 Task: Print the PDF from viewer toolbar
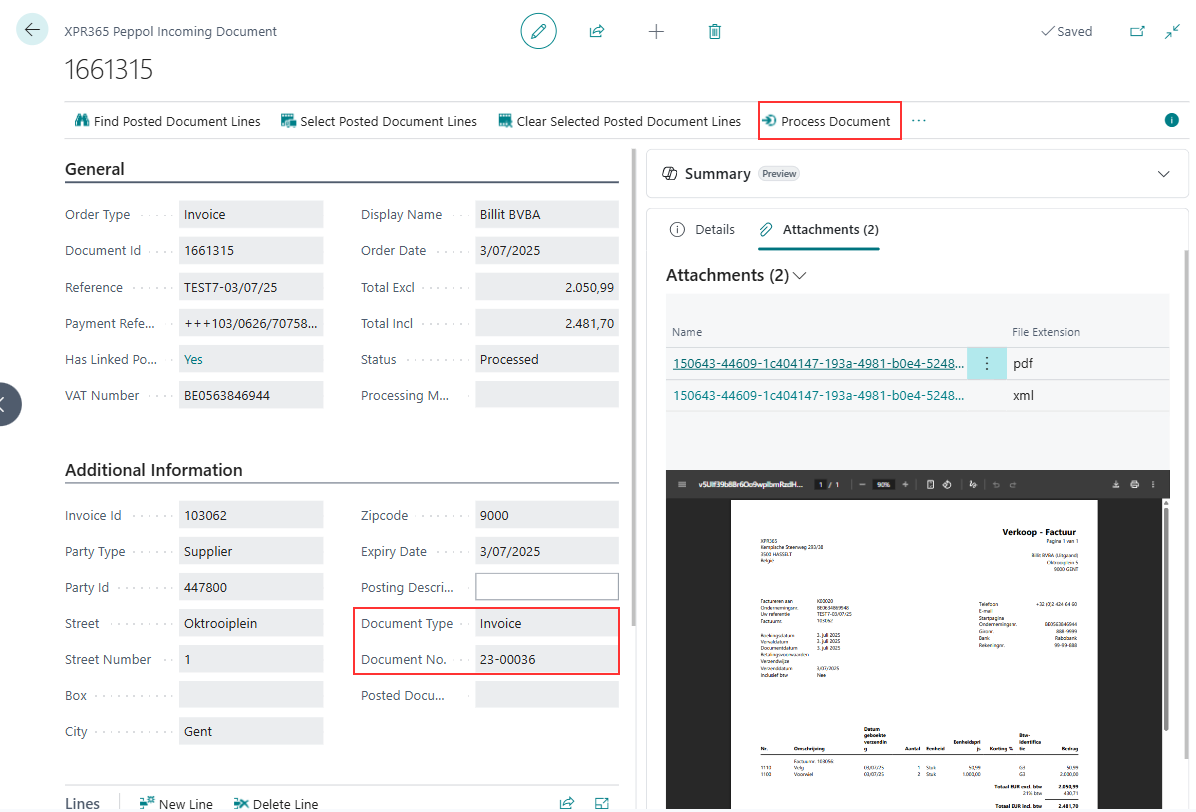click(1134, 484)
